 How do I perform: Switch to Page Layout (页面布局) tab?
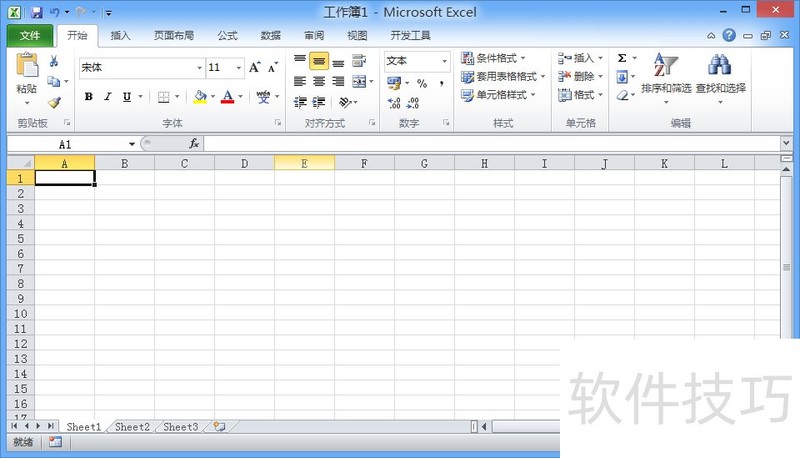tap(174, 36)
